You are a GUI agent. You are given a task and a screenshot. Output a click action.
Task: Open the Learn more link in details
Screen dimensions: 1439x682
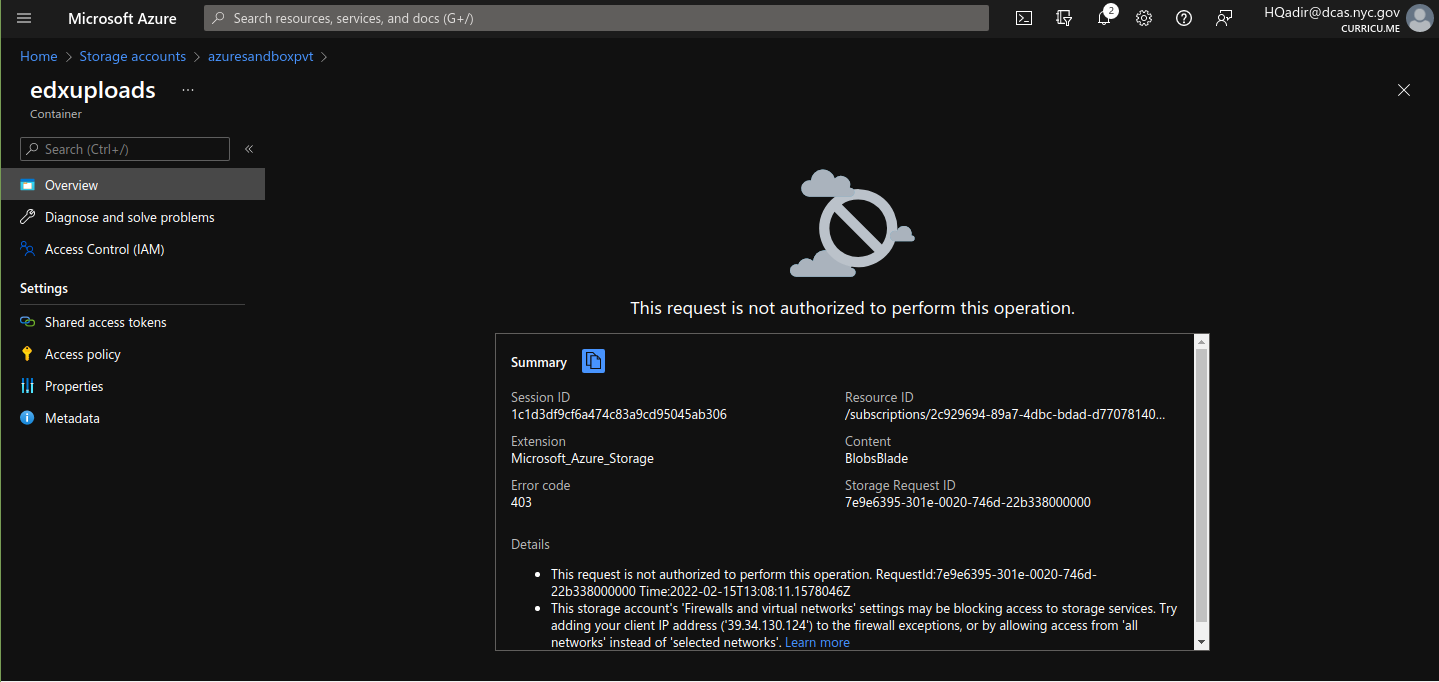[x=817, y=642]
